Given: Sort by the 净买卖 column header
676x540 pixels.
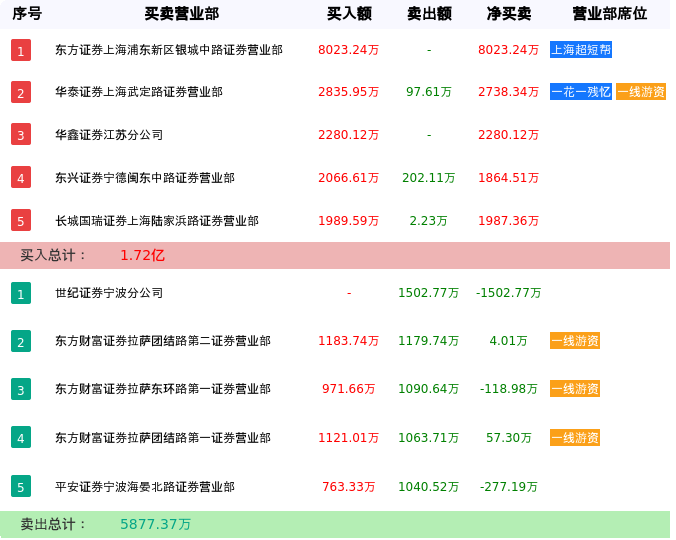Looking at the screenshot, I should 509,14.
